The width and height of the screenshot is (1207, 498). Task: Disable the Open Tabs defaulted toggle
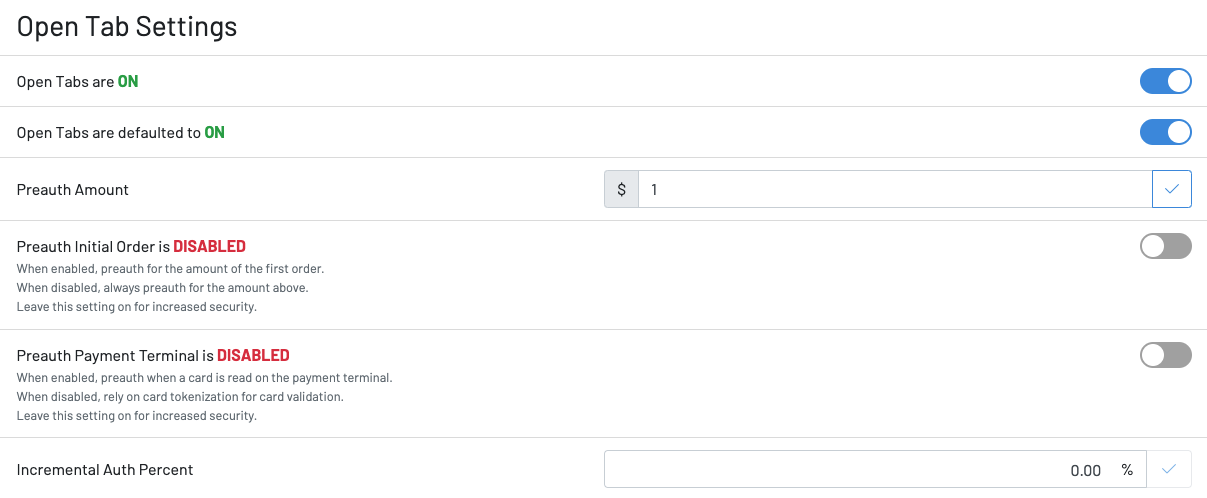(x=1166, y=132)
